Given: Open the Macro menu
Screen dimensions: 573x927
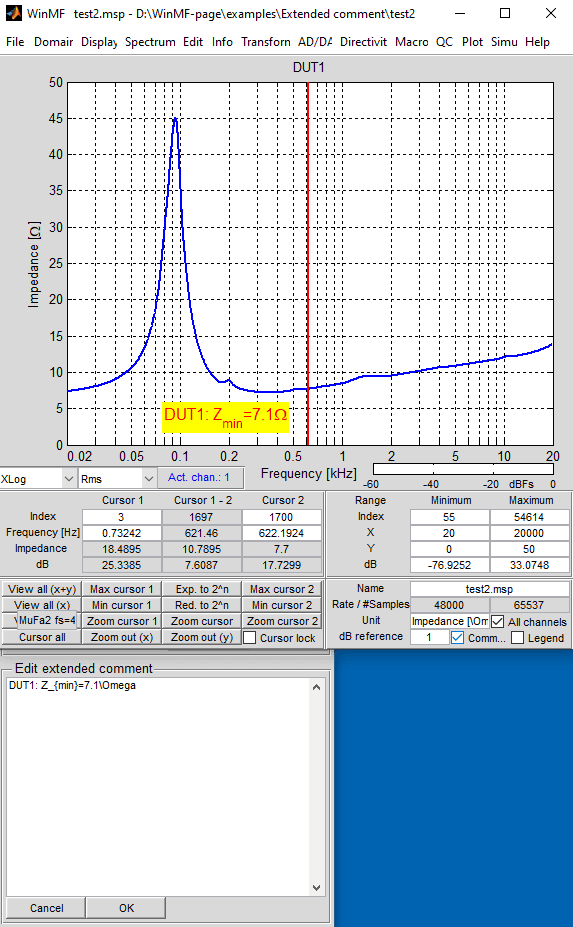Looking at the screenshot, I should point(412,42).
